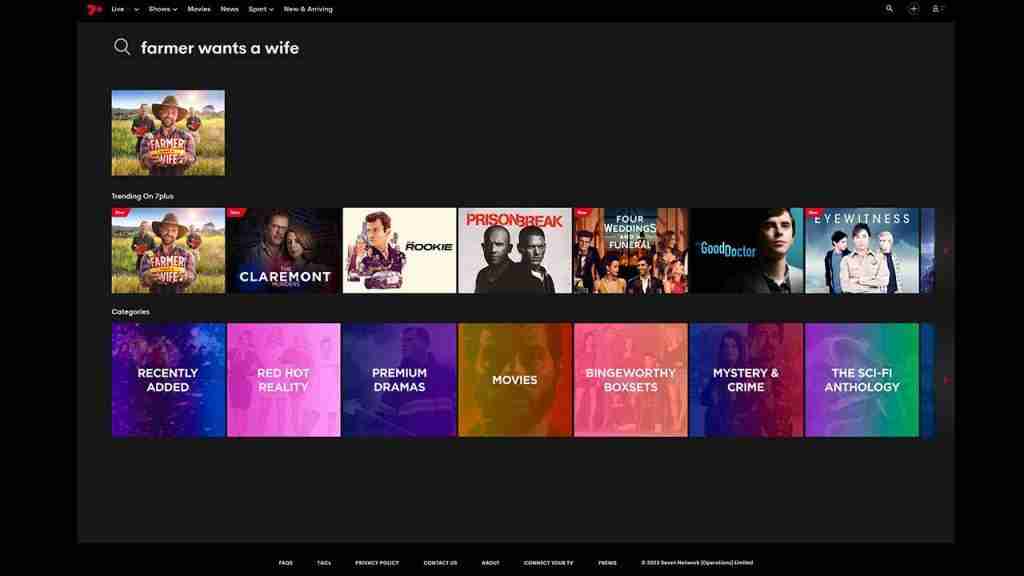The height and width of the screenshot is (576, 1024).
Task: Open the Bingeworthy Boxsets category
Action: [x=630, y=380]
